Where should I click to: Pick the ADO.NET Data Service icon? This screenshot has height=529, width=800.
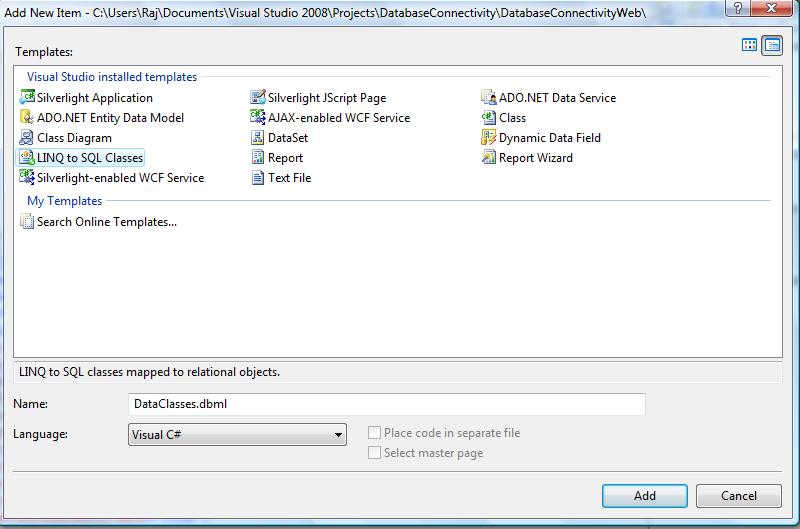pos(489,97)
